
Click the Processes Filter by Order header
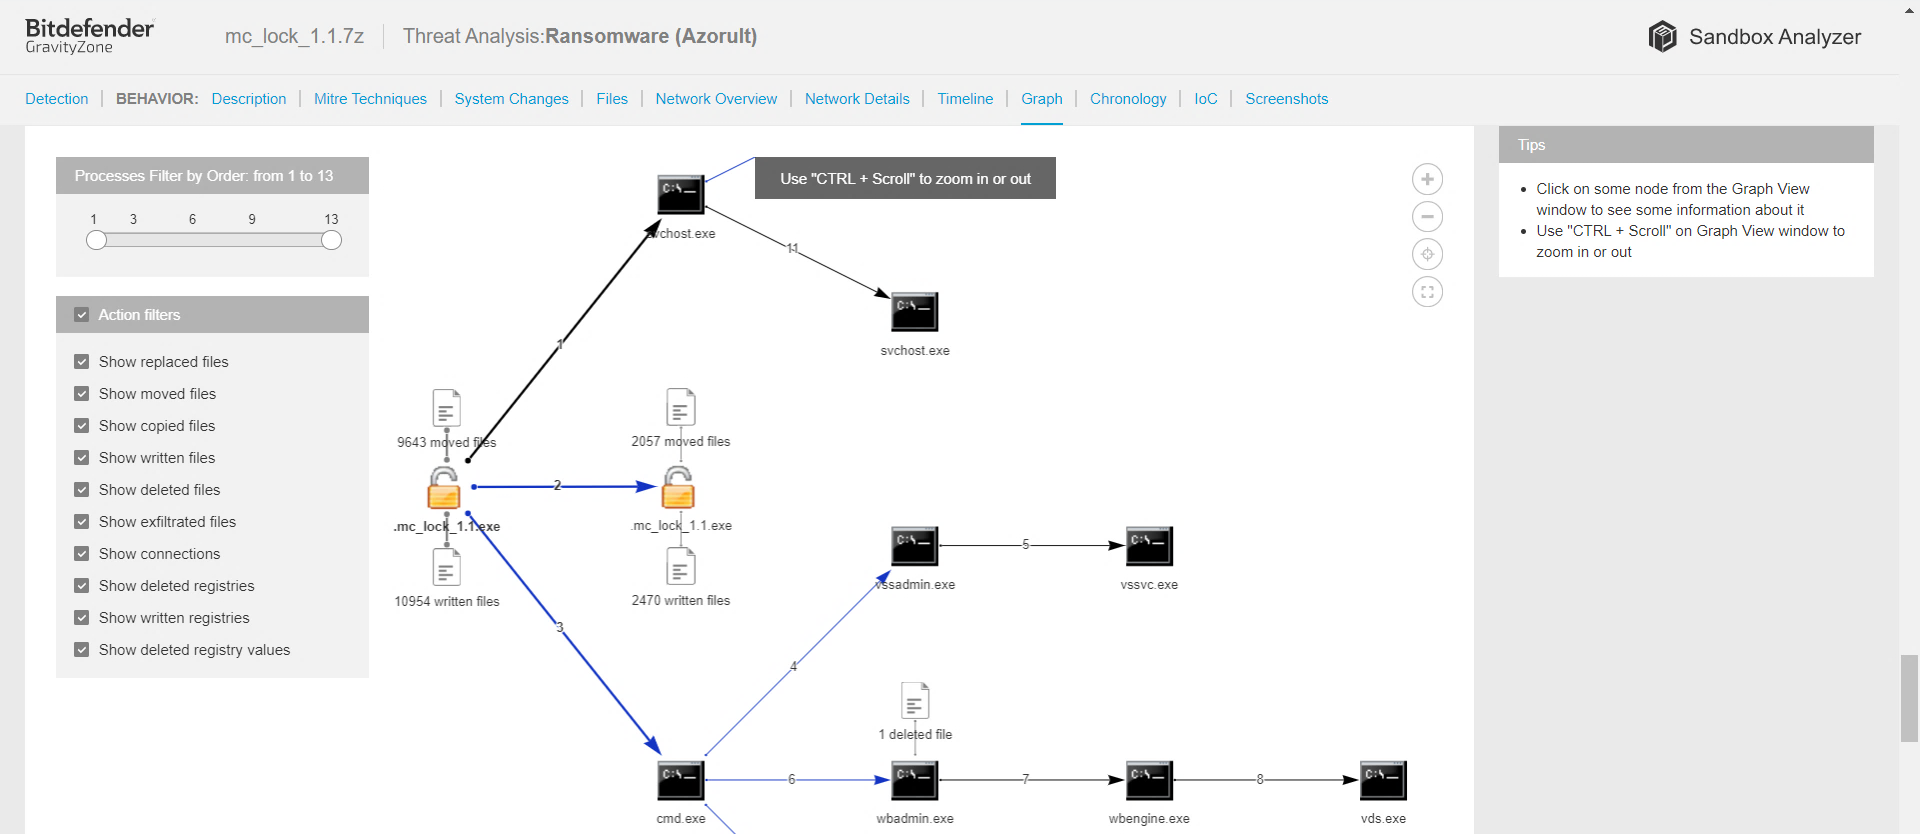tap(212, 176)
